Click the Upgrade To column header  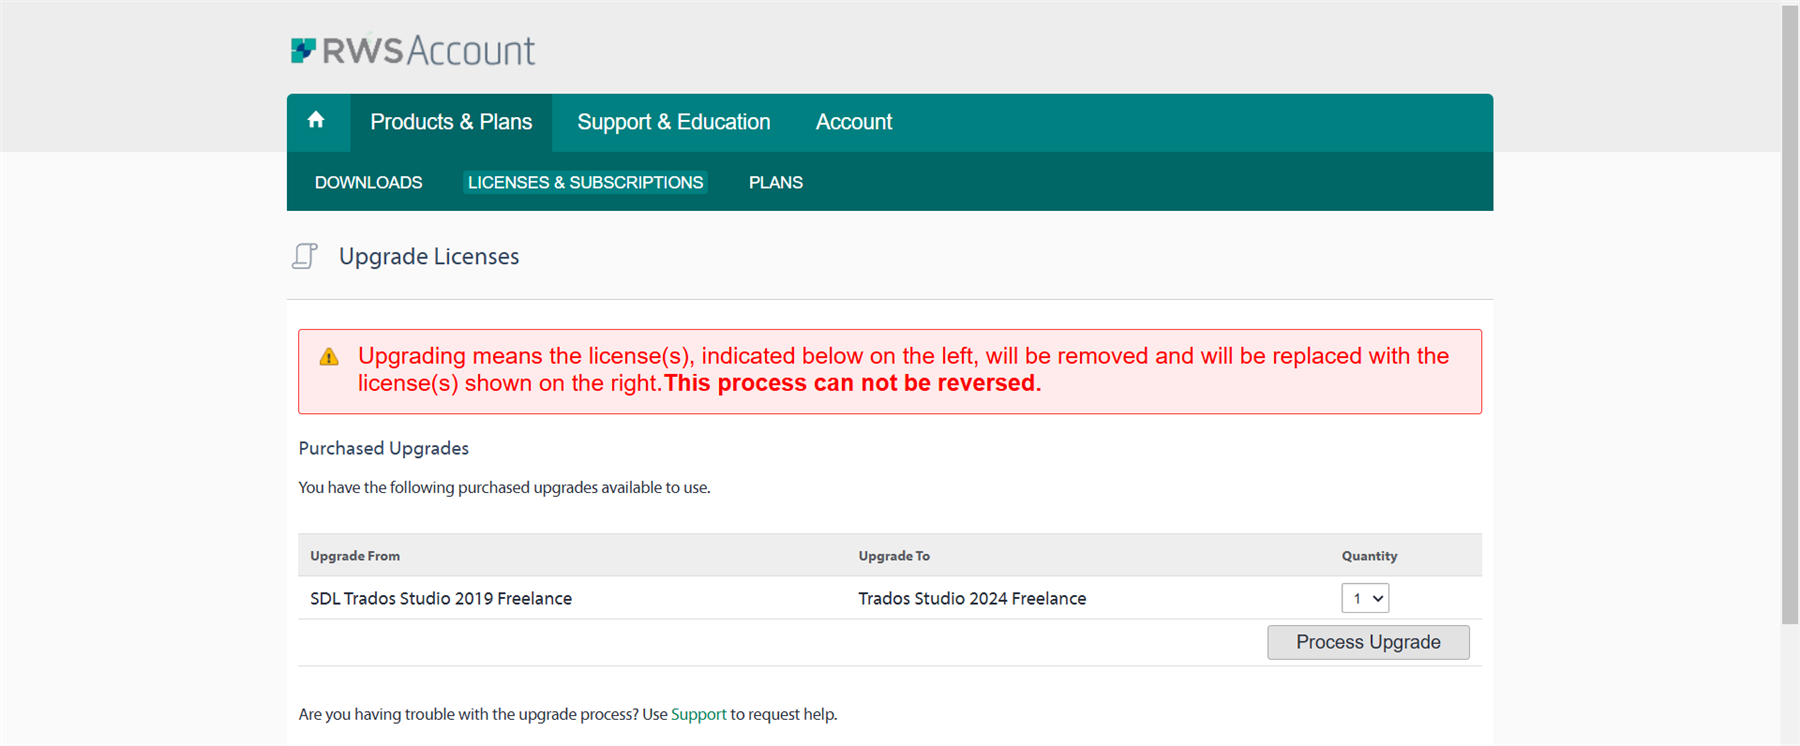pos(894,556)
